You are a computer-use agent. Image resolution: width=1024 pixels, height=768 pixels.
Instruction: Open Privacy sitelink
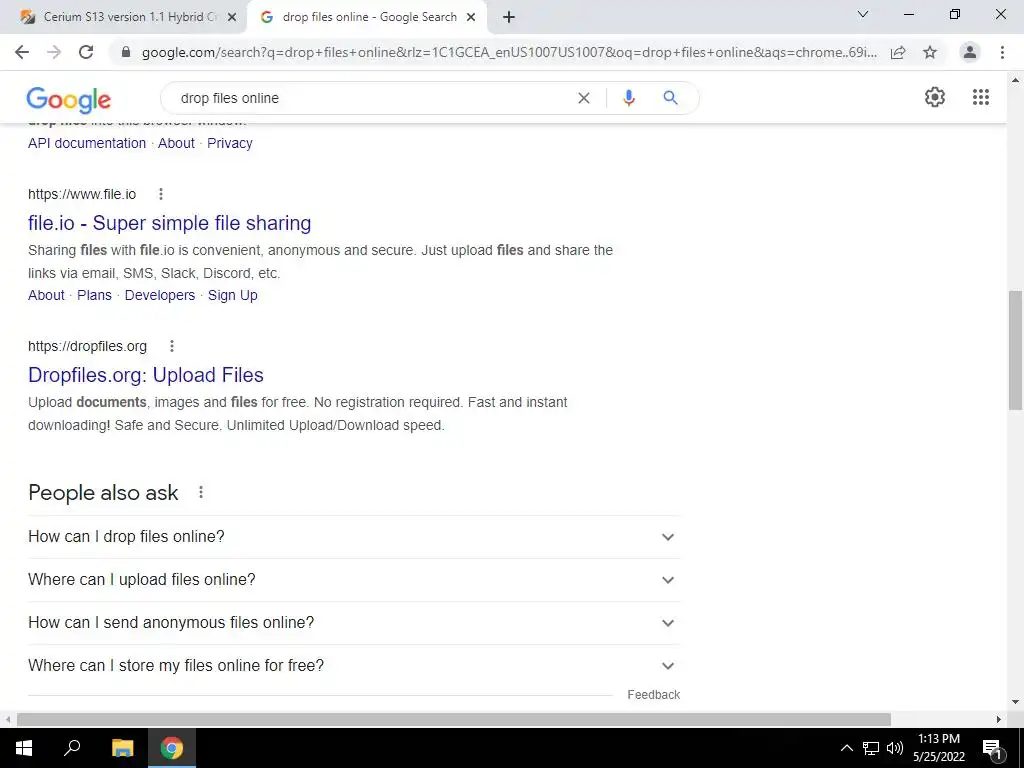point(229,143)
